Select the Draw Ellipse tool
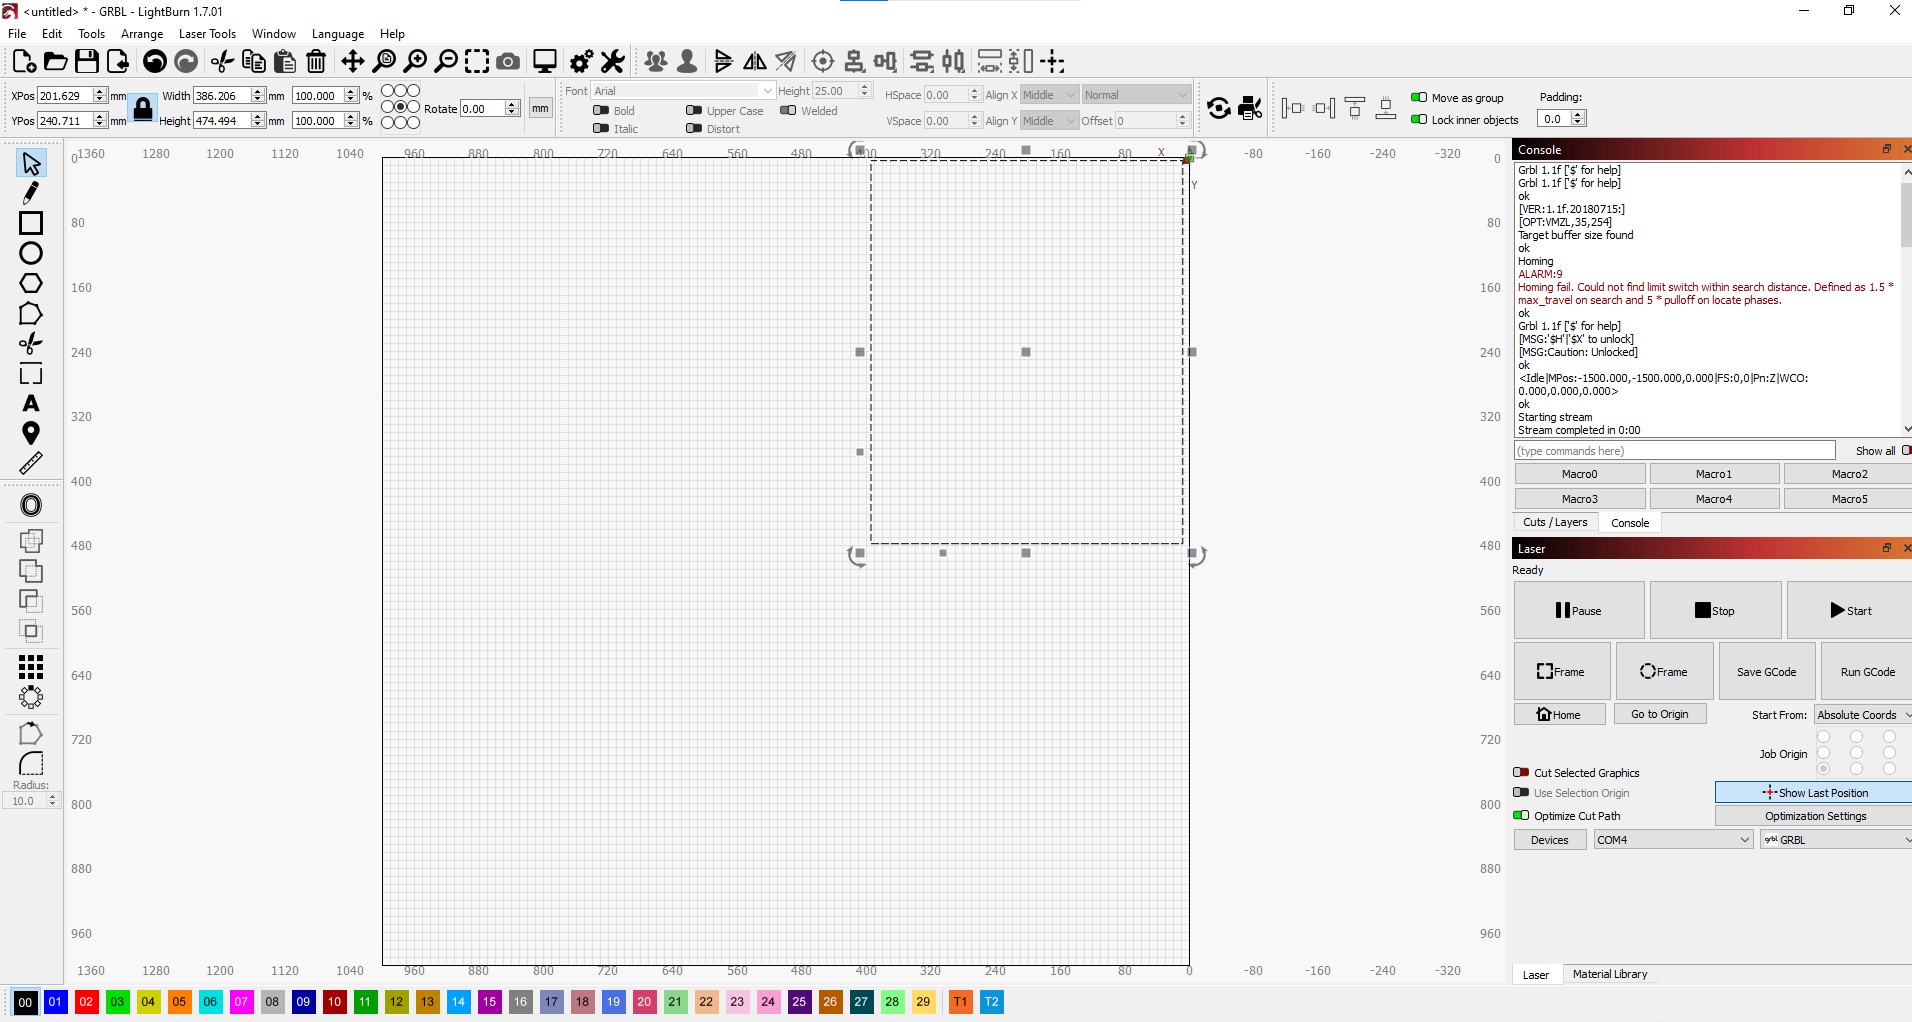The width and height of the screenshot is (1912, 1022). [31, 253]
